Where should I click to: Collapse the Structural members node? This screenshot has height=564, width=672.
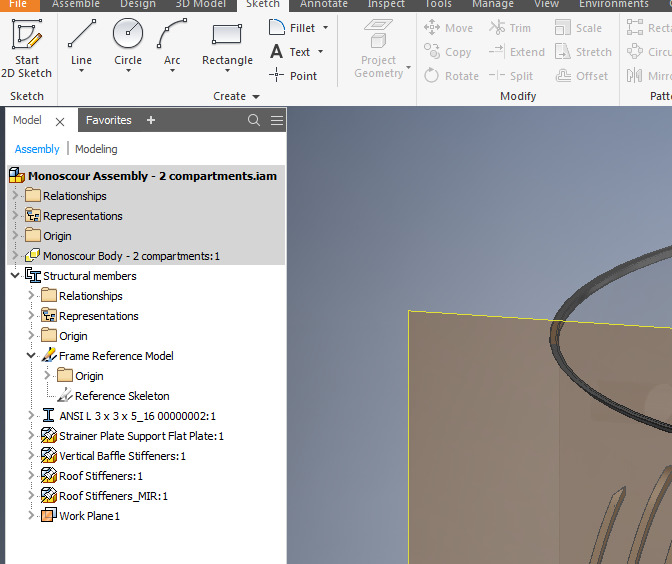point(15,275)
